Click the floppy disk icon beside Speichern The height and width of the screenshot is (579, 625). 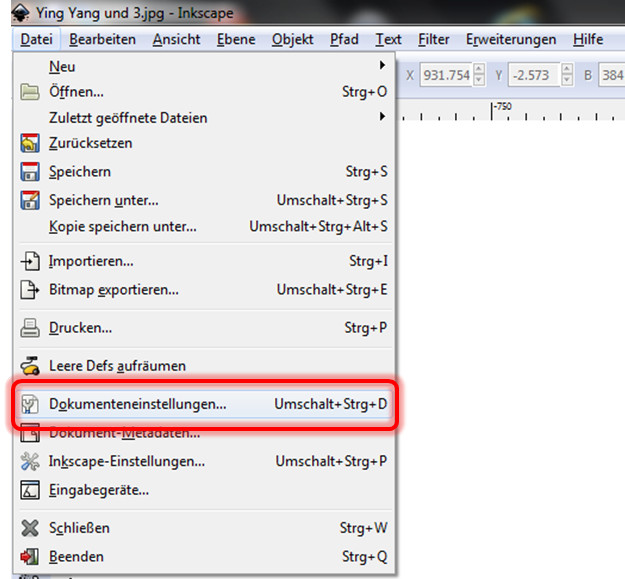(30, 172)
